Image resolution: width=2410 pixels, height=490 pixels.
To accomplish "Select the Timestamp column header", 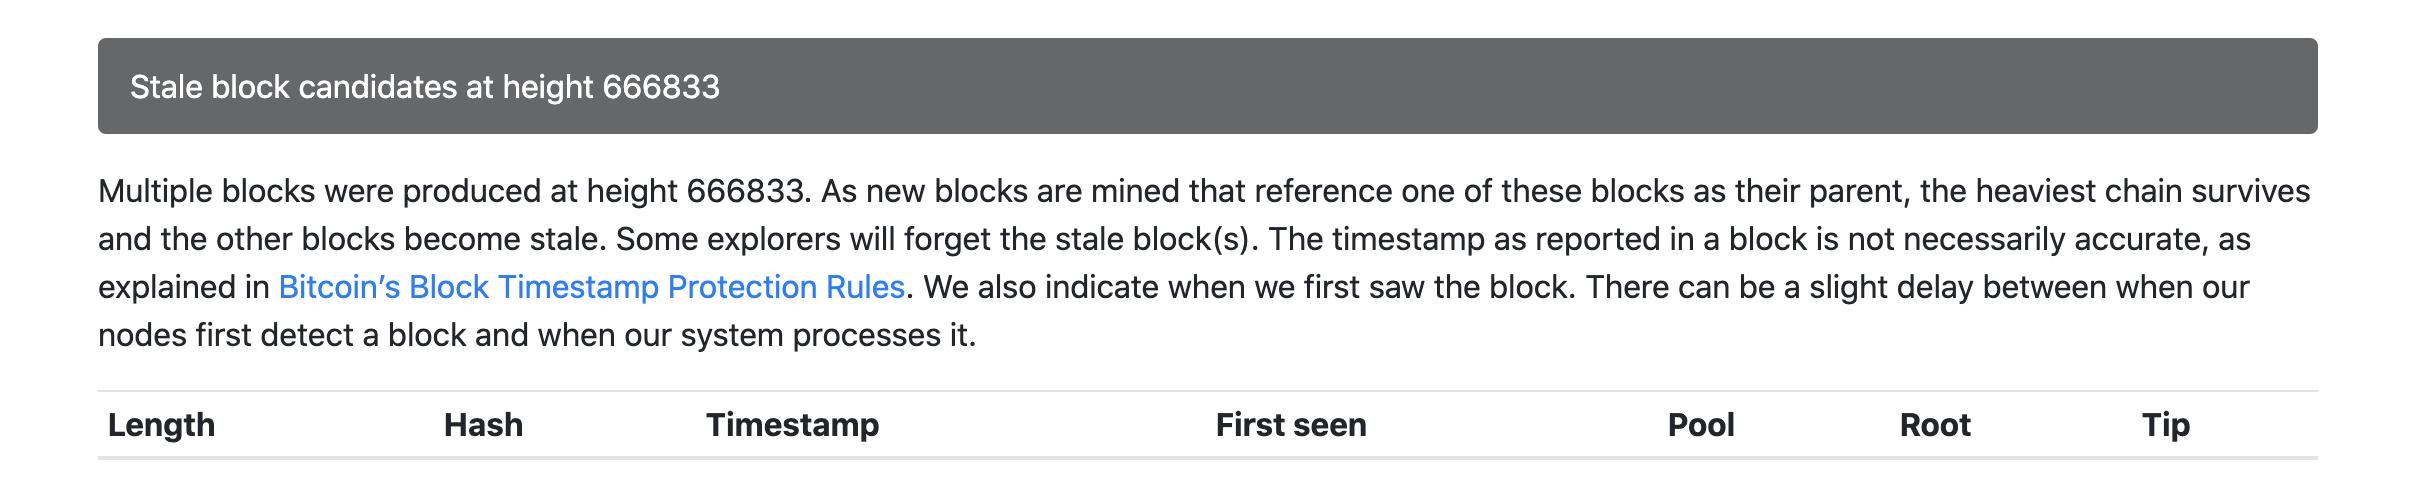I will [x=792, y=425].
